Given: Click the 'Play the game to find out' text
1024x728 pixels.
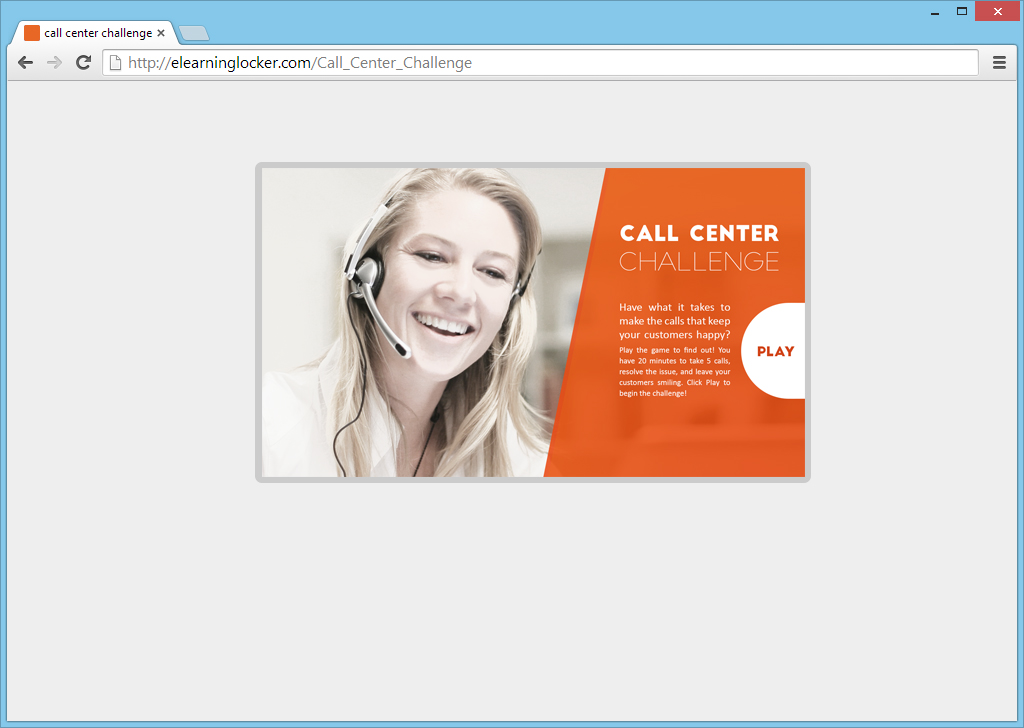Looking at the screenshot, I should click(x=675, y=372).
